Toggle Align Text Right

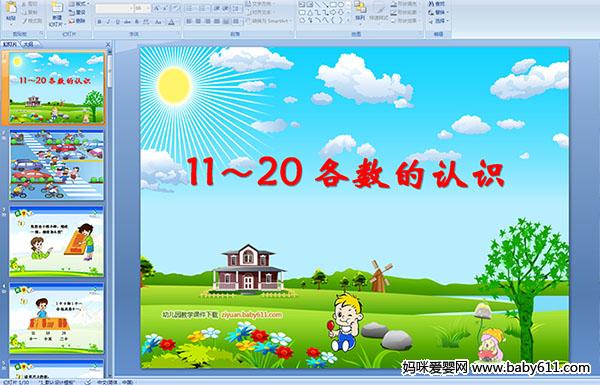(x=208, y=21)
